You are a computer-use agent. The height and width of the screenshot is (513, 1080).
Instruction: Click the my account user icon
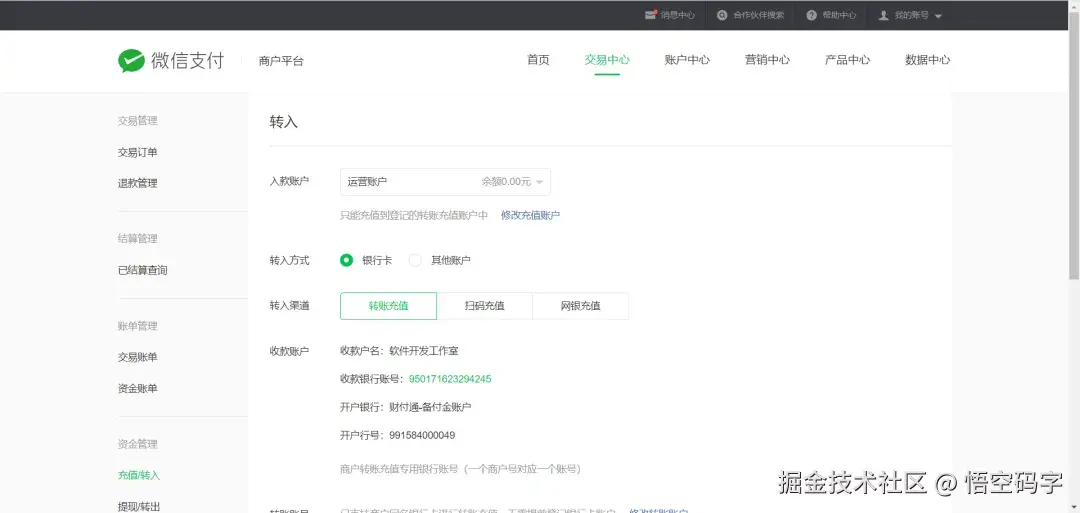click(x=884, y=15)
